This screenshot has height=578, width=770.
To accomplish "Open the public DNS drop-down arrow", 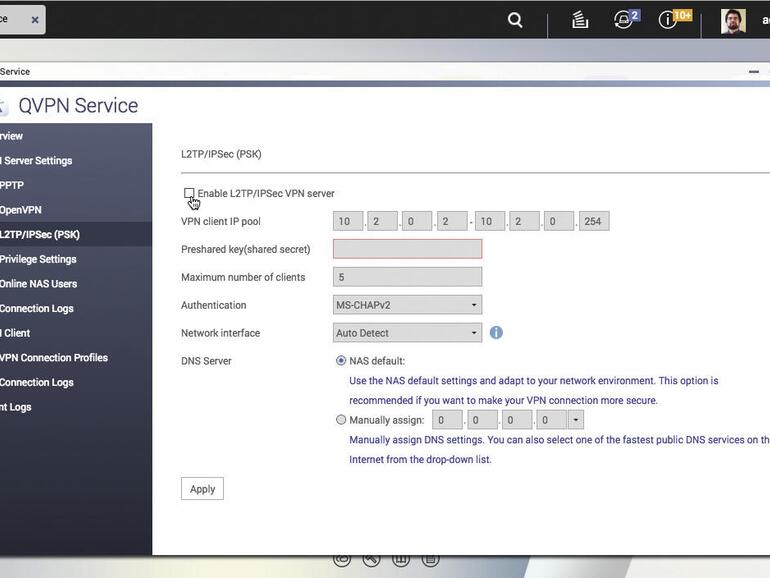I will [x=575, y=420].
